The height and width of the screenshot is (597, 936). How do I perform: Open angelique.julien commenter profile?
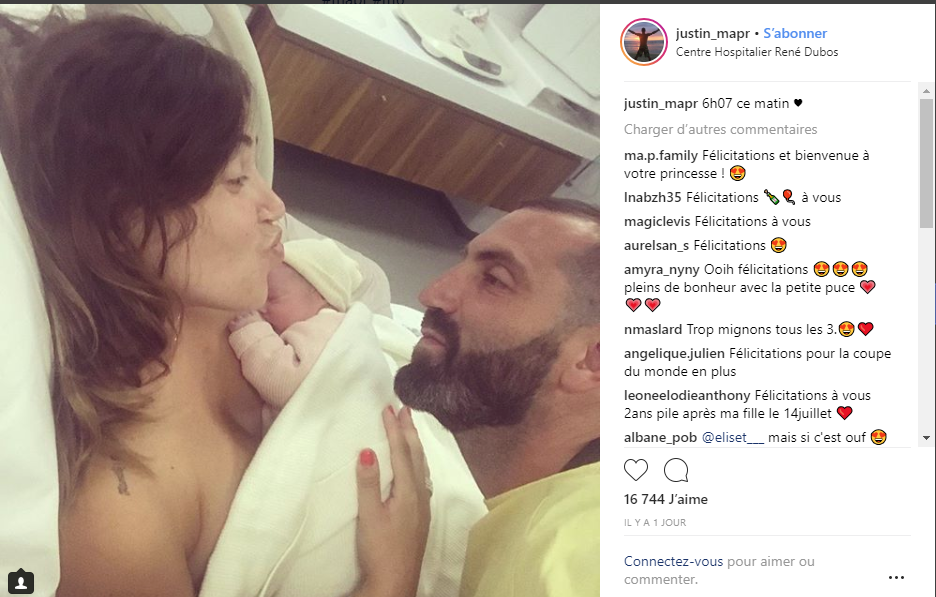[x=674, y=353]
